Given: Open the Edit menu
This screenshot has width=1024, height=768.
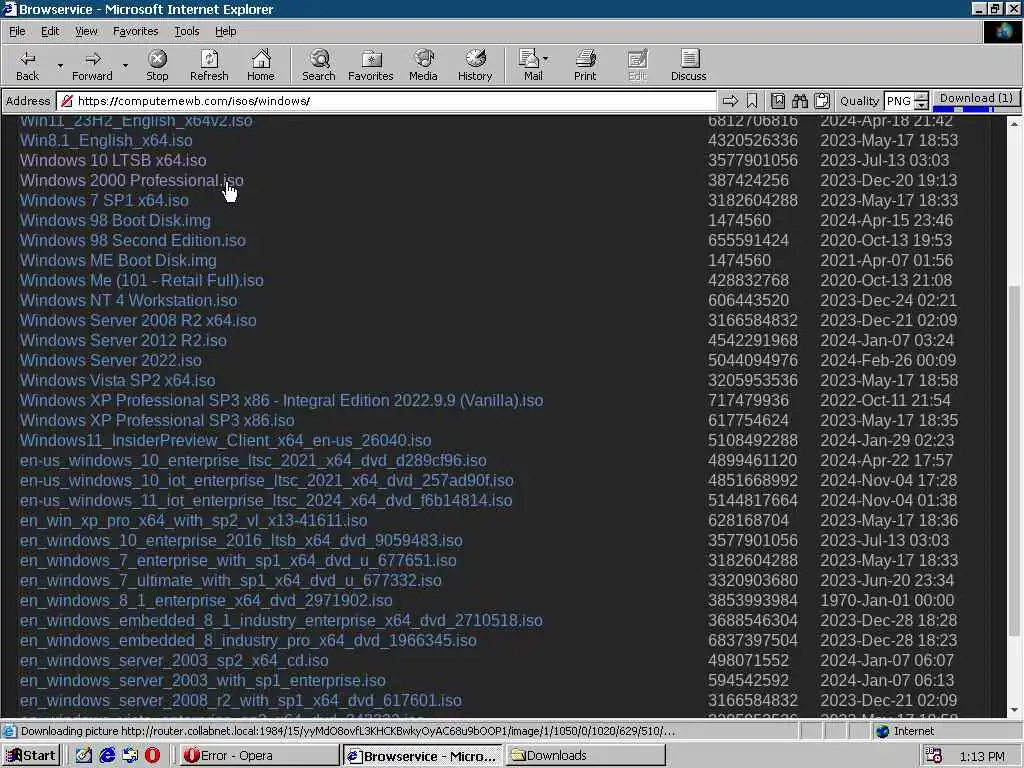Looking at the screenshot, I should pos(50,31).
